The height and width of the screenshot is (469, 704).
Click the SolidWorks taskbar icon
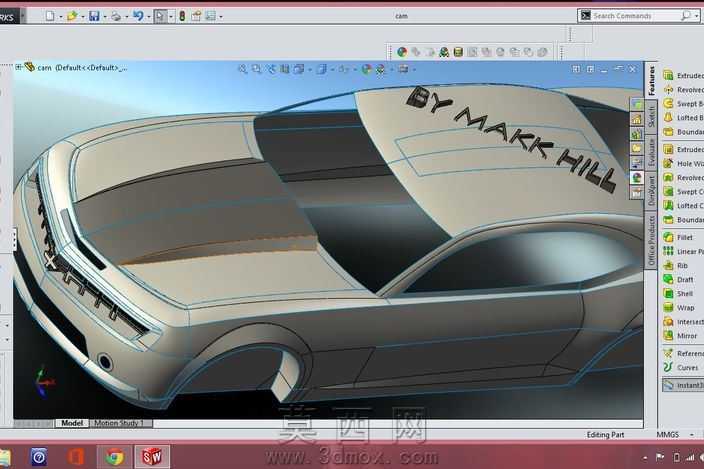pyautogui.click(x=152, y=457)
